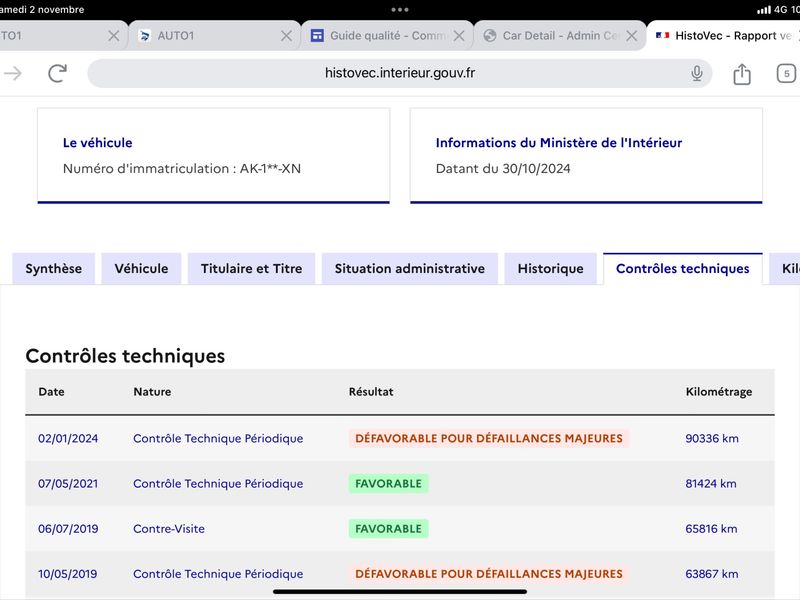Screen dimensions: 800x600
Task: Tap the microphone icon in address bar
Action: tap(696, 73)
